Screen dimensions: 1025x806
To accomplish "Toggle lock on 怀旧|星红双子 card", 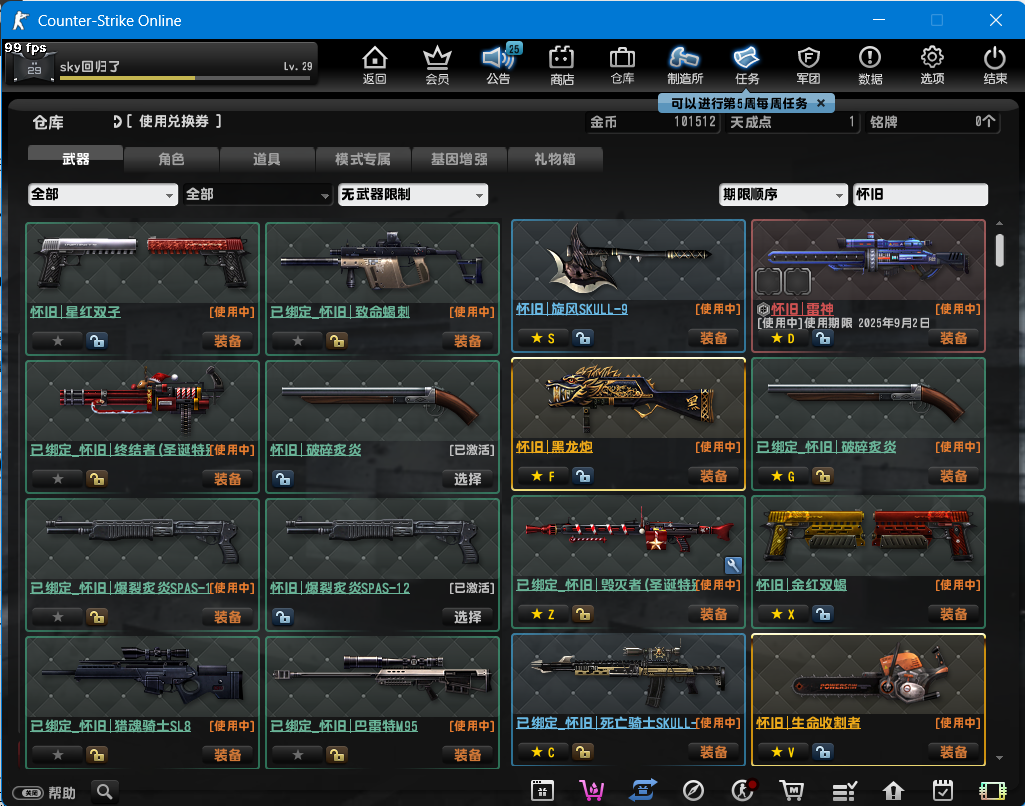I will pos(97,341).
